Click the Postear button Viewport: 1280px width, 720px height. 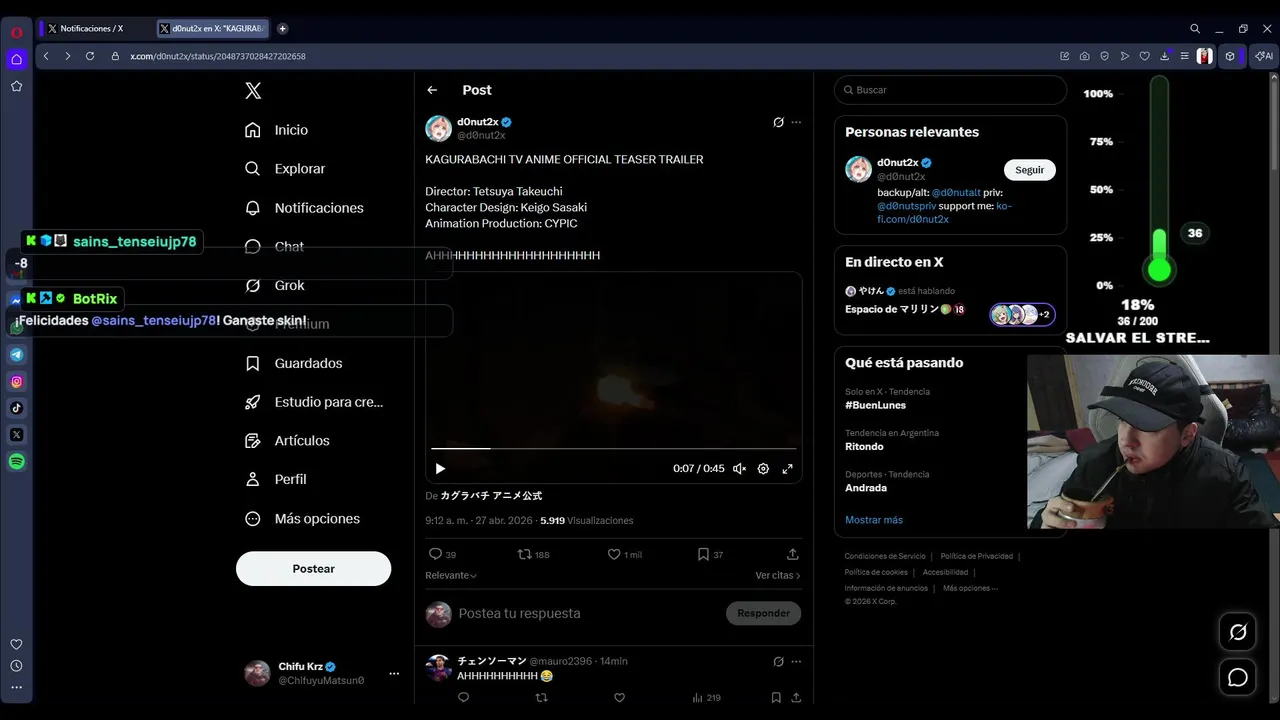pyautogui.click(x=313, y=568)
